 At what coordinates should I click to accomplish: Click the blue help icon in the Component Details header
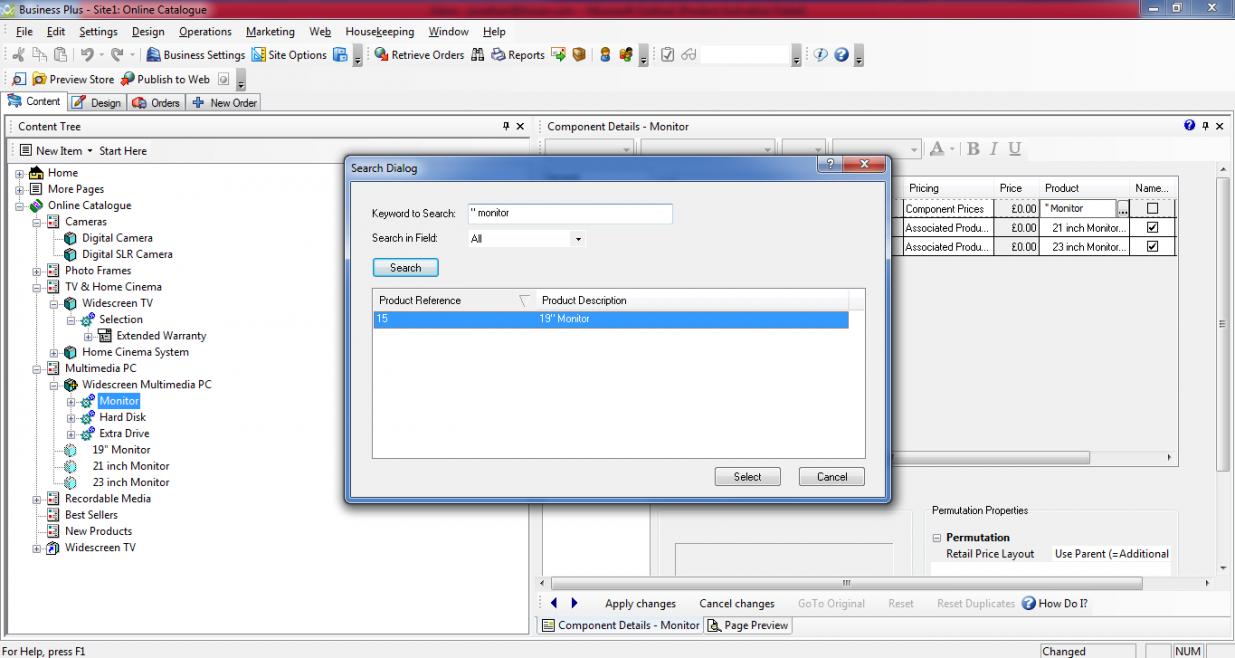pyautogui.click(x=1189, y=126)
